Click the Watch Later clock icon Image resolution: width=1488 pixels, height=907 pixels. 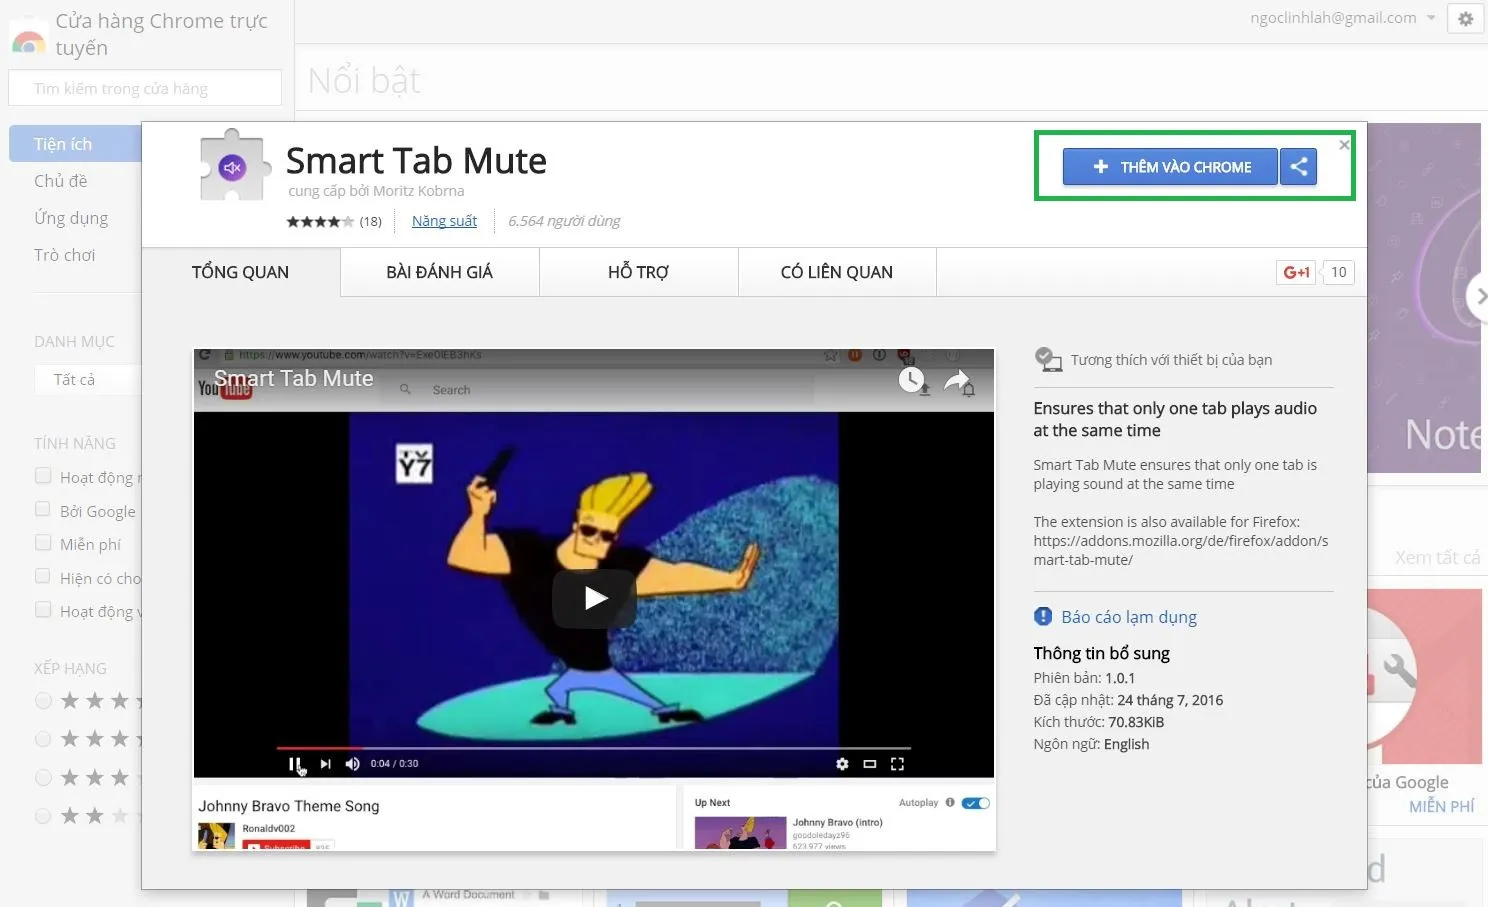[x=912, y=380]
